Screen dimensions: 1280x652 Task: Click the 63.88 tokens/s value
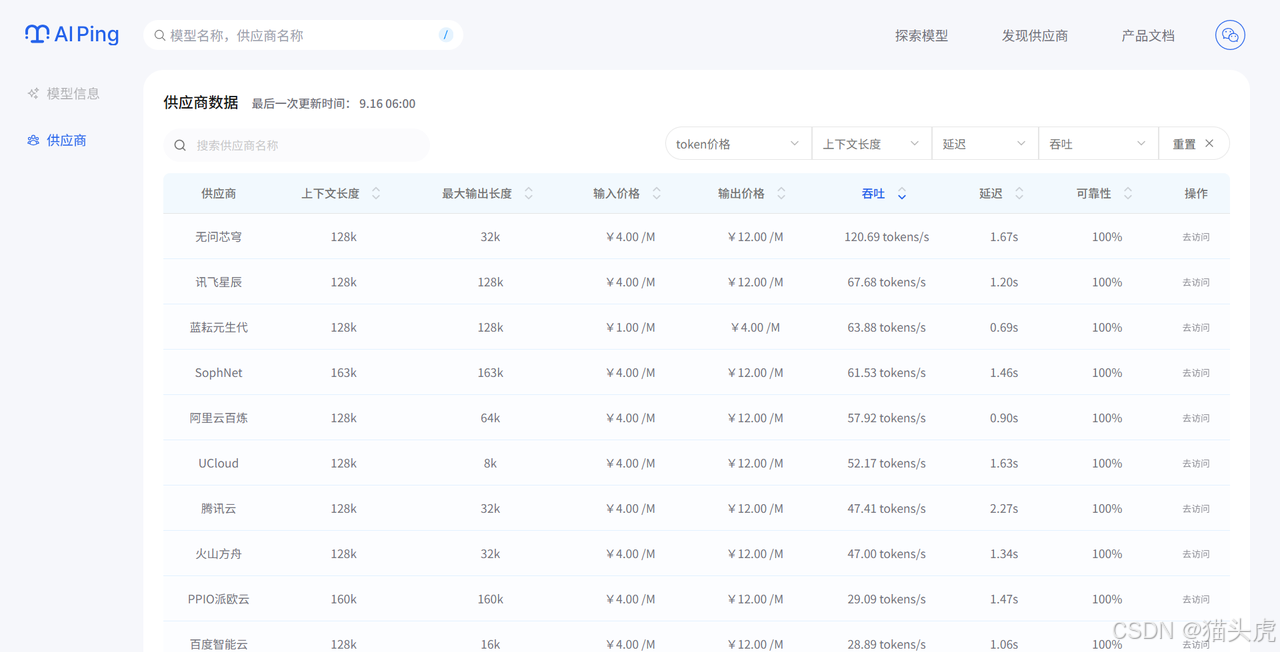click(886, 327)
